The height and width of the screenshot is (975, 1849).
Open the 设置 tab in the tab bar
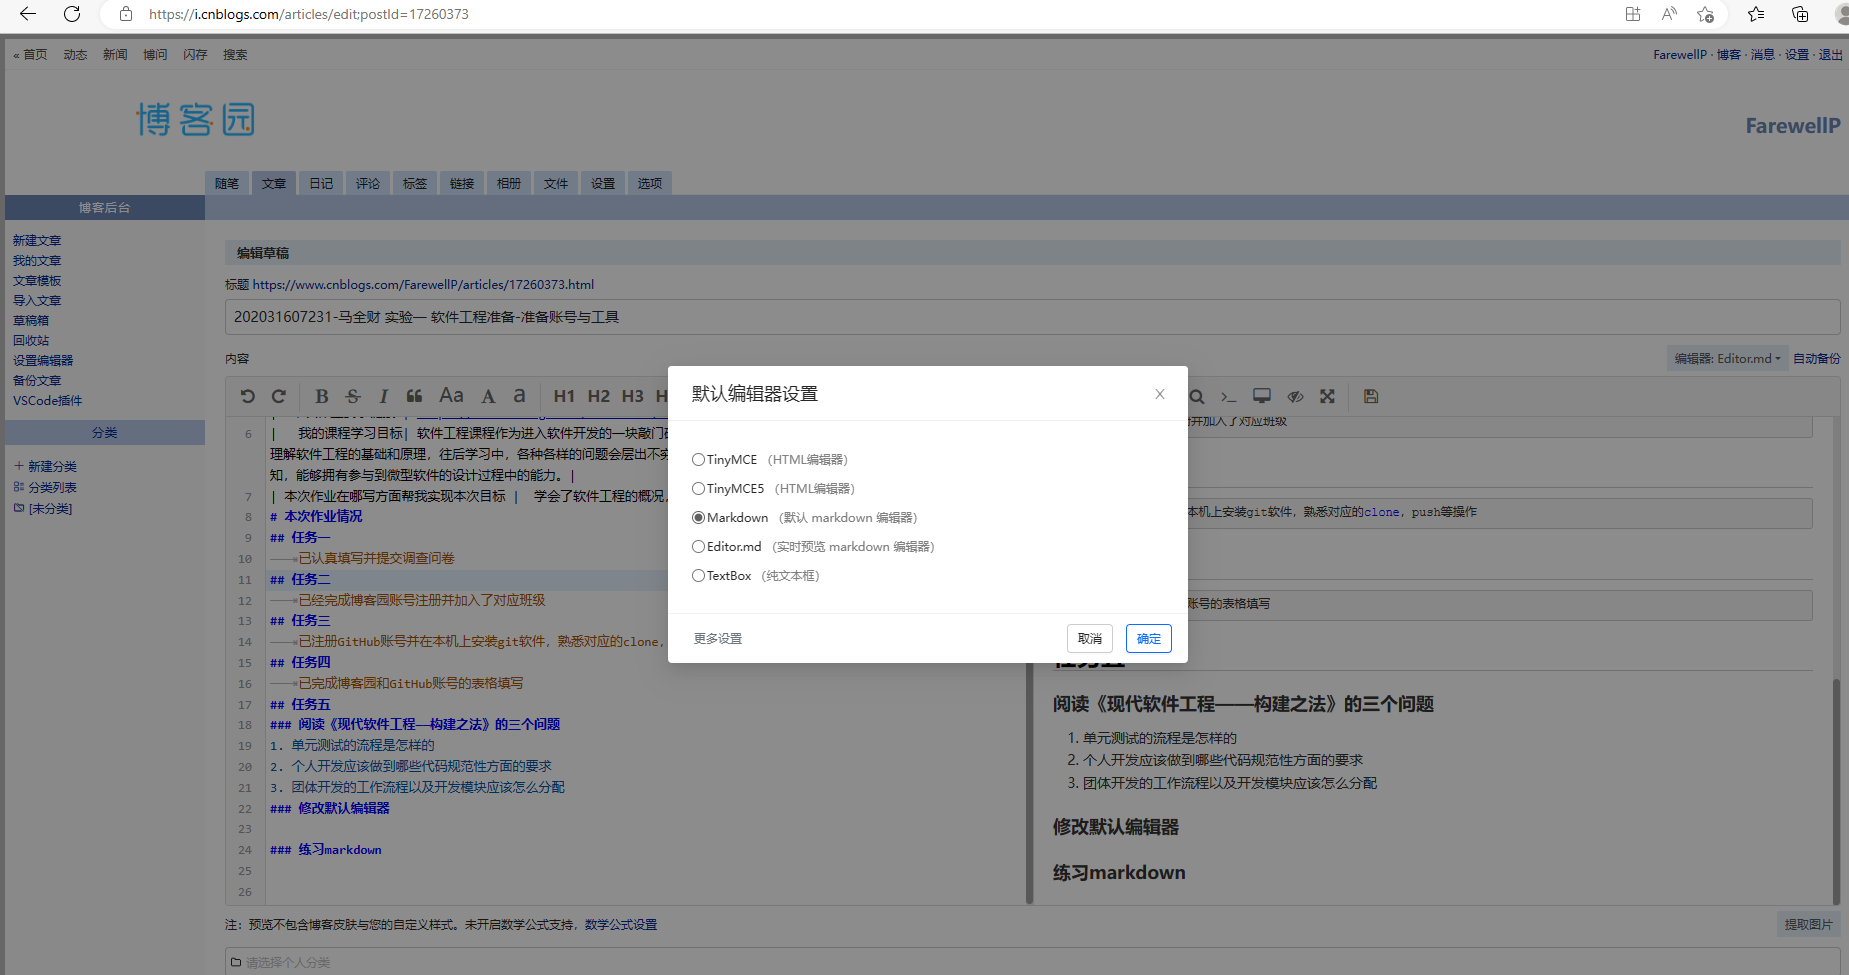(603, 183)
